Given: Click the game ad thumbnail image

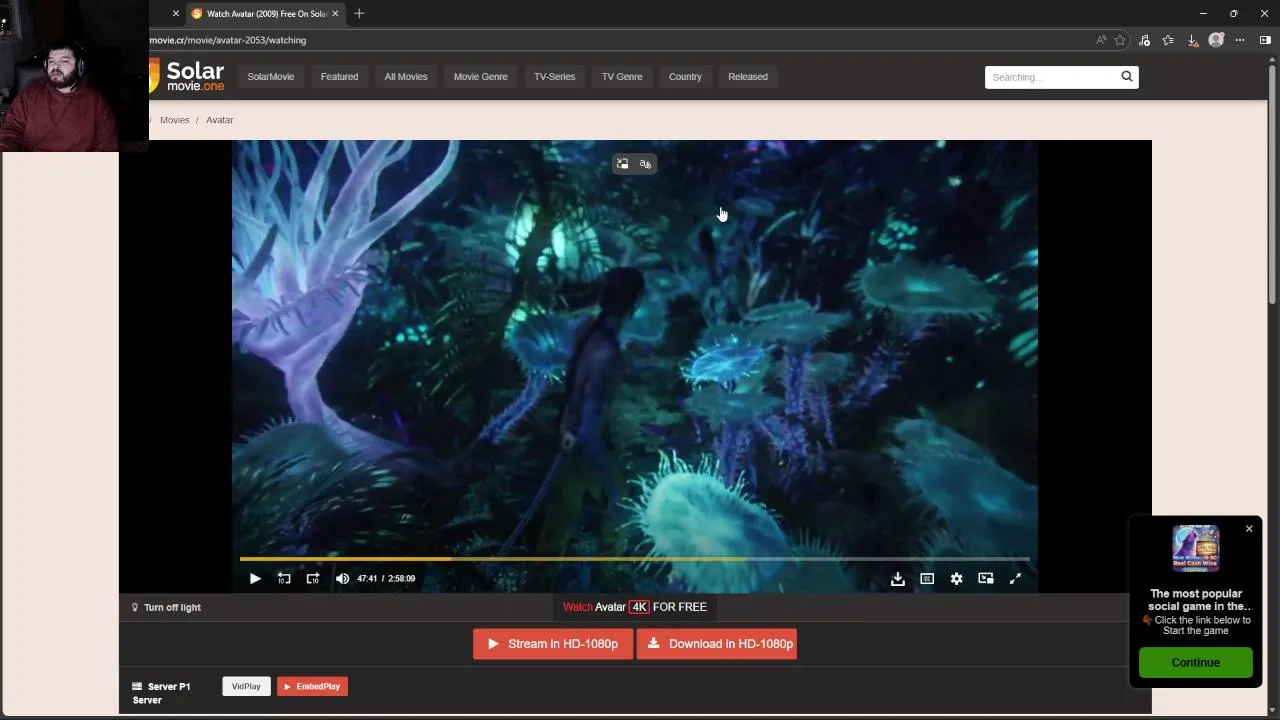Looking at the screenshot, I should tap(1196, 548).
